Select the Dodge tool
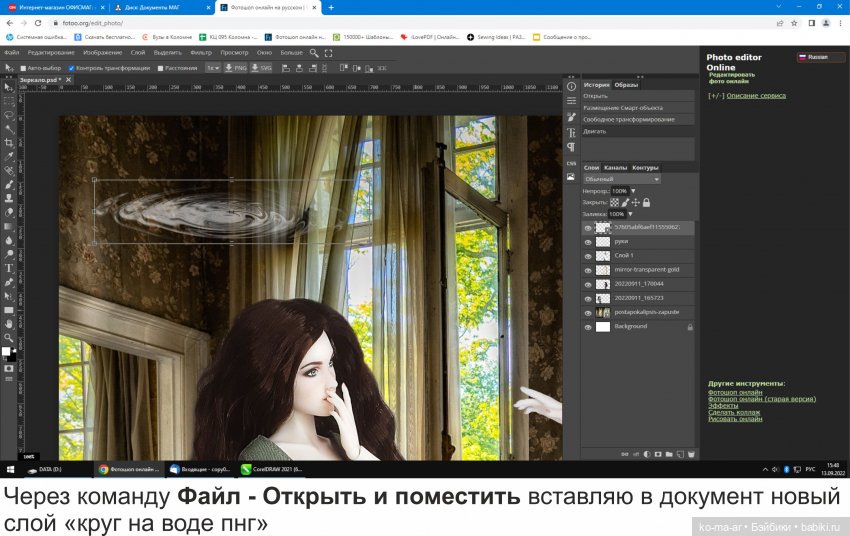The height and width of the screenshot is (536, 850). (9, 254)
